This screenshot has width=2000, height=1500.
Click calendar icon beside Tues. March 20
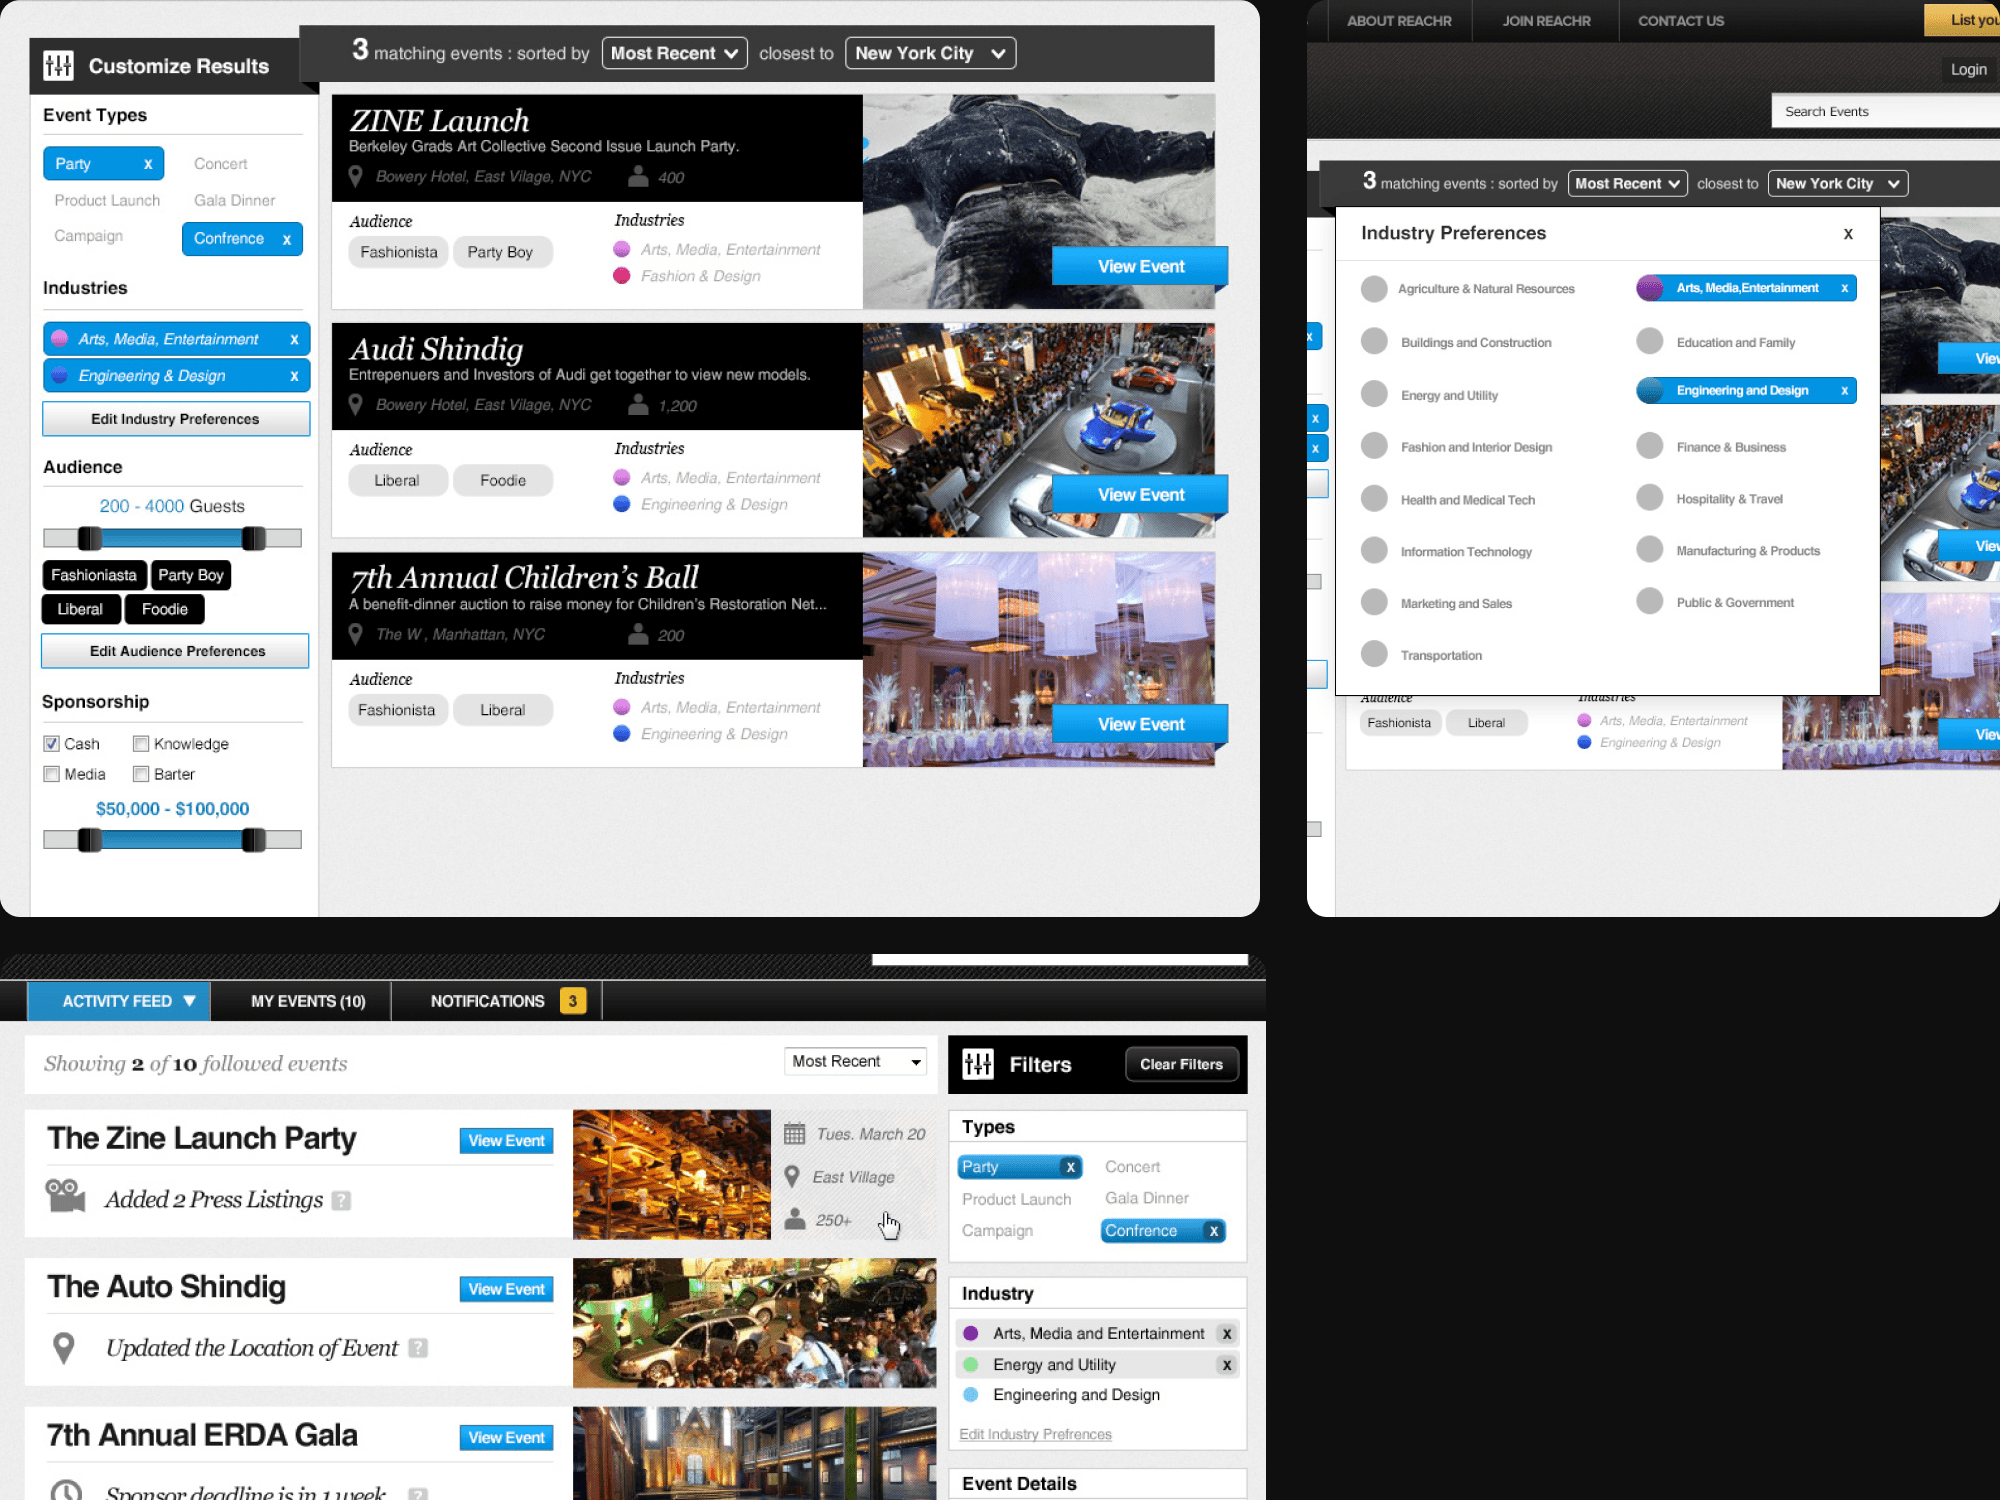click(795, 1134)
